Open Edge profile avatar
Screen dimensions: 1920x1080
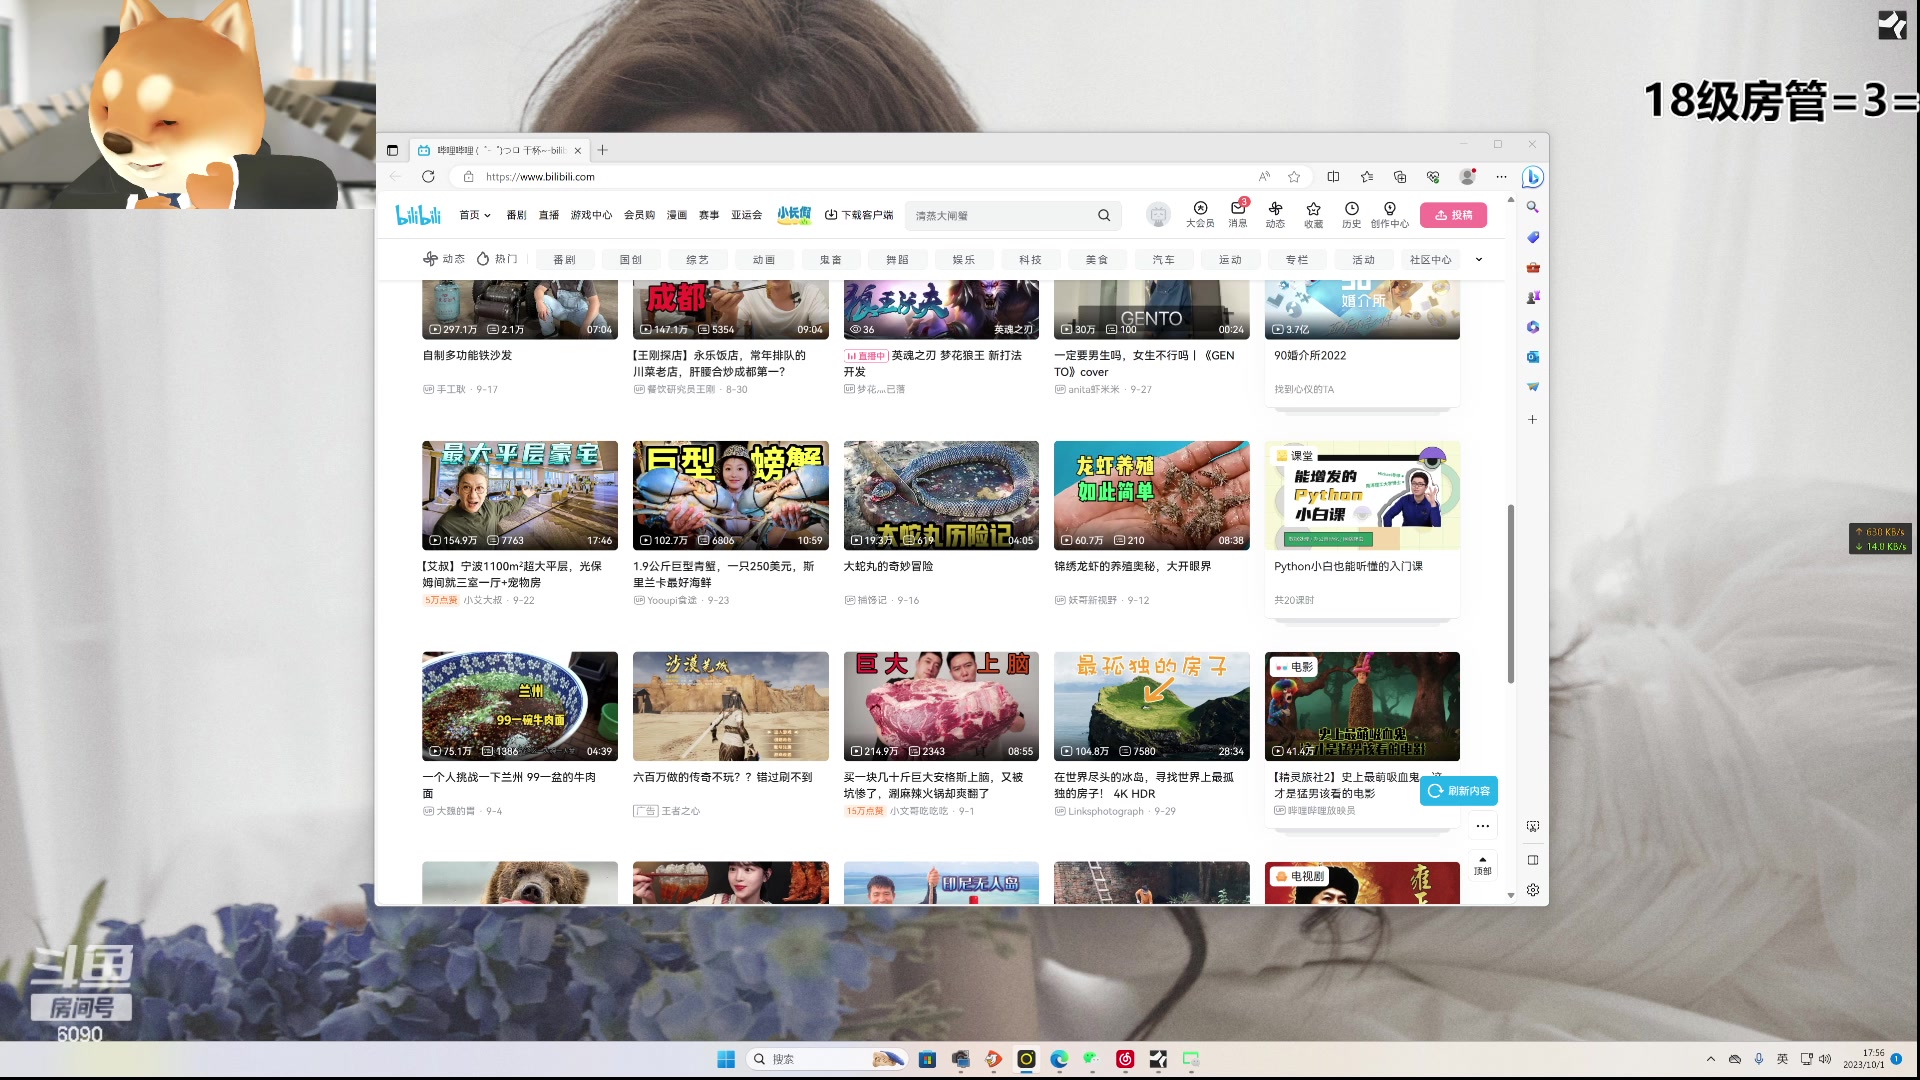1467,177
